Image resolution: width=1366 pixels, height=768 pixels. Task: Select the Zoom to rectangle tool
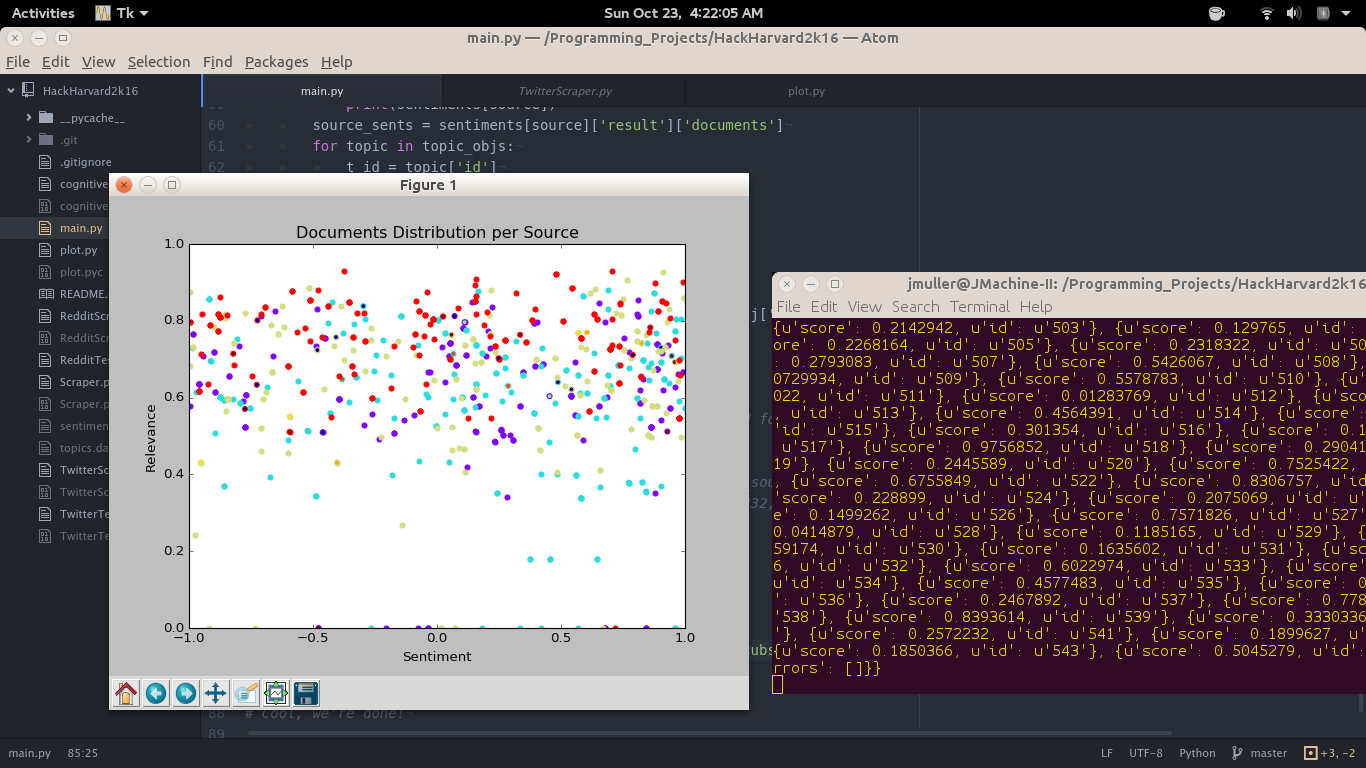coord(246,693)
